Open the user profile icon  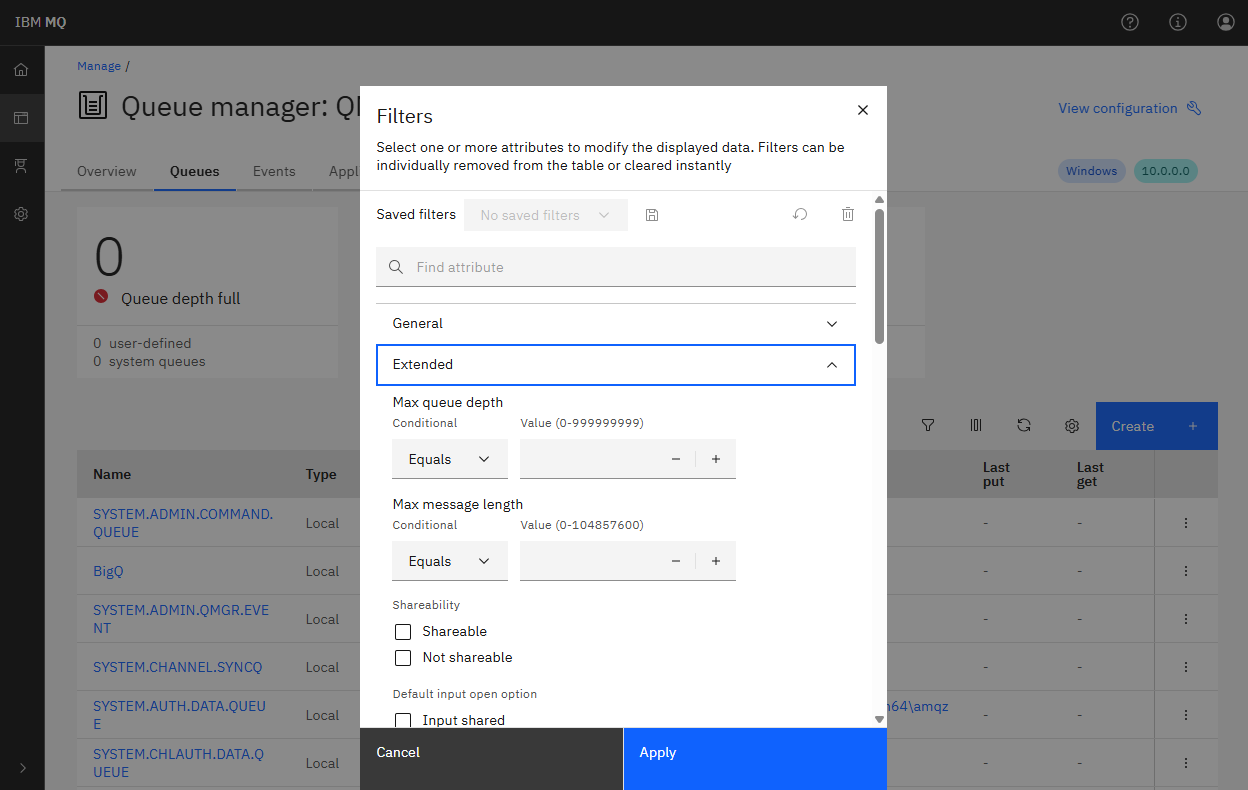1226,22
